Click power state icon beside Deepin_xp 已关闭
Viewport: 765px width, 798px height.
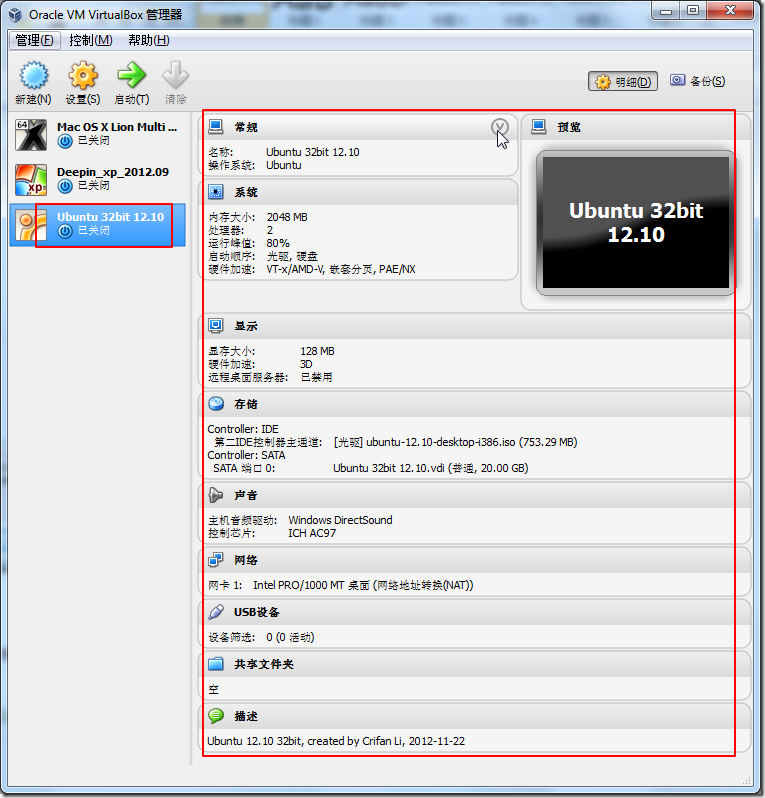point(65,186)
